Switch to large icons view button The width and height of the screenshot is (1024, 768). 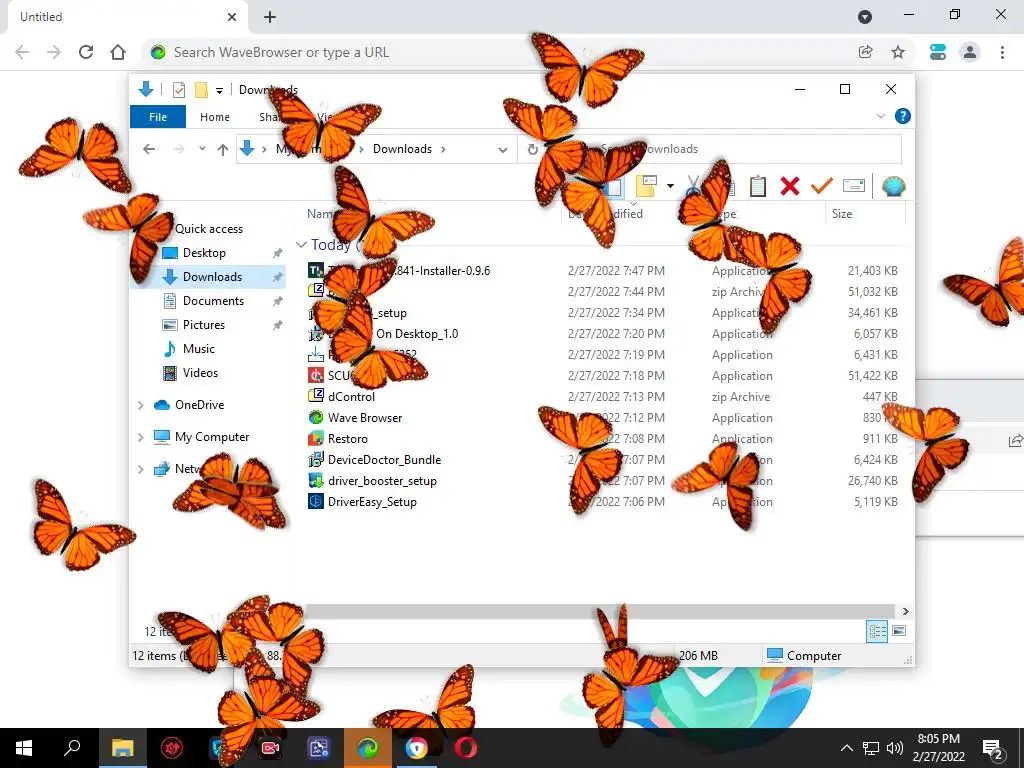[899, 631]
